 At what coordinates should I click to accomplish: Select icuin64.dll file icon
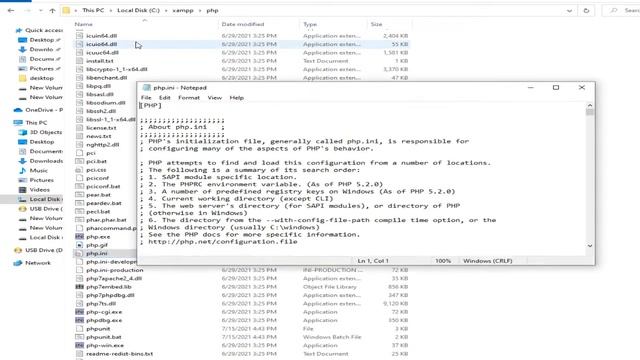[79, 36]
